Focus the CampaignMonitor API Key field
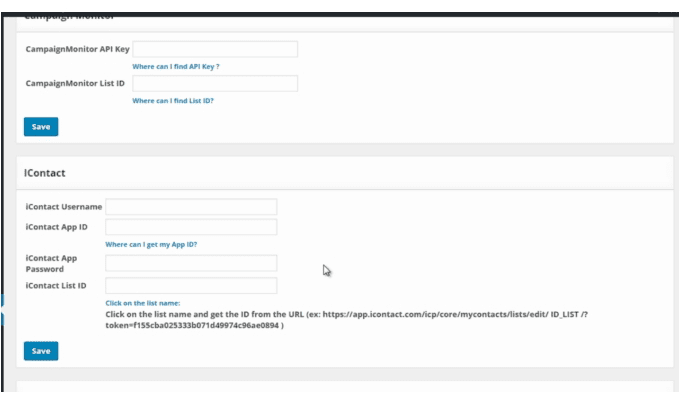The image size is (680, 393). tap(215, 49)
